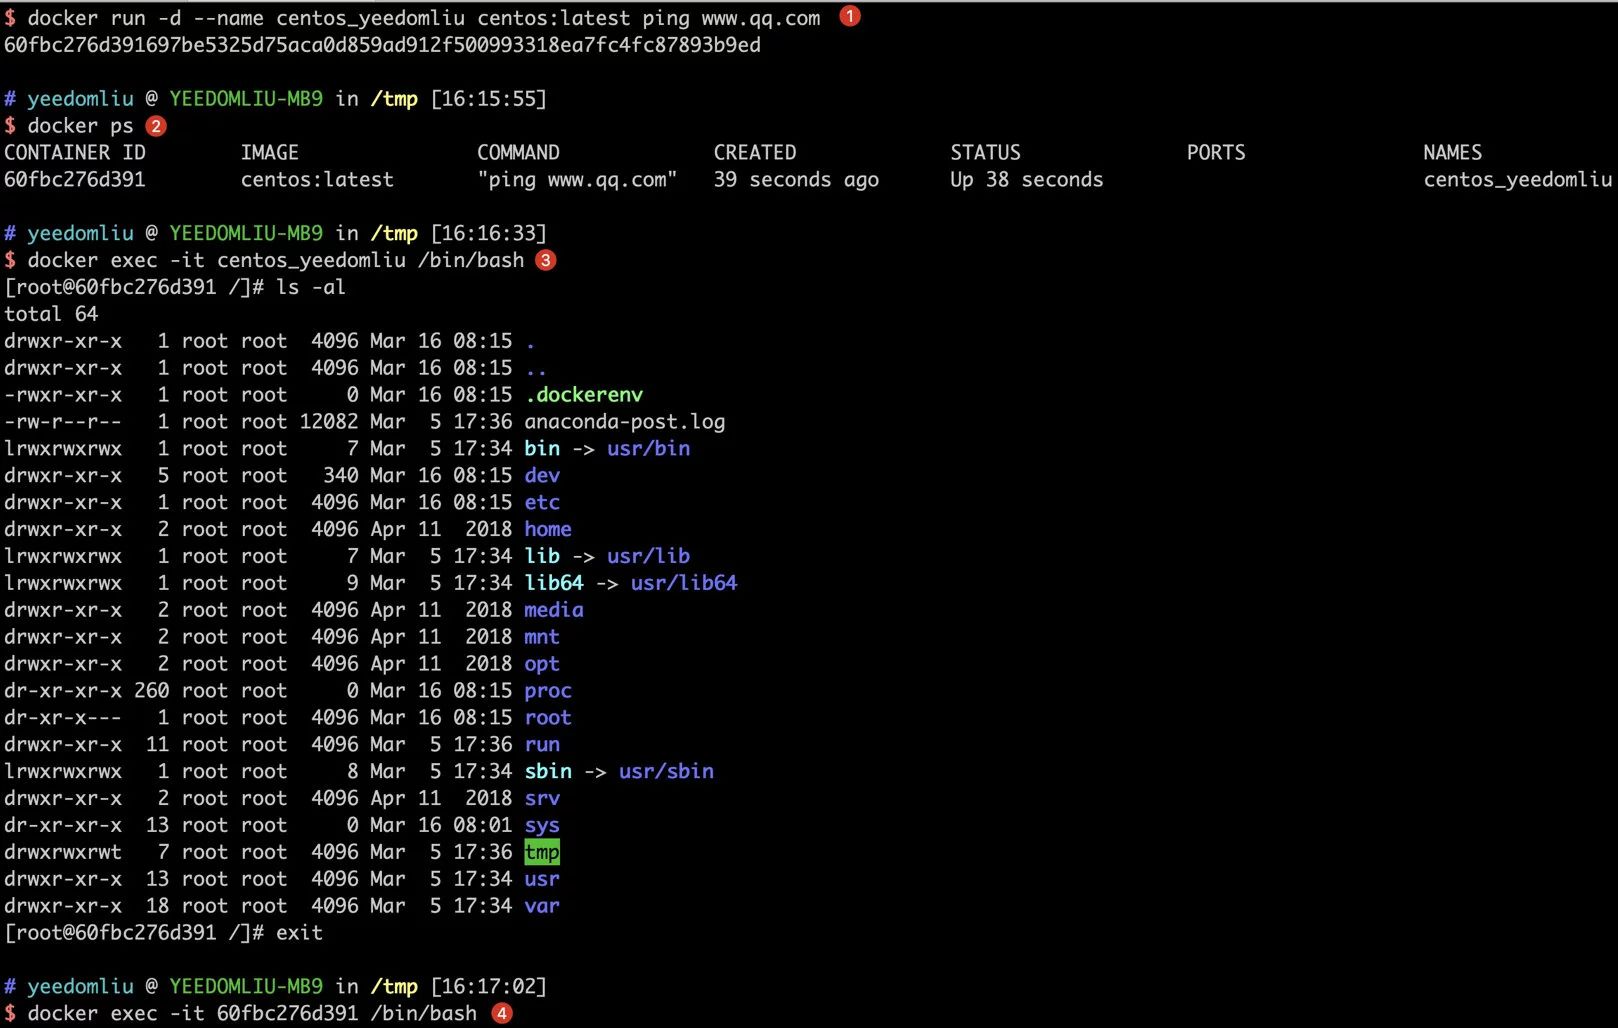1618x1028 pixels.
Task: Click the 'dev' directory name
Action: click(x=542, y=476)
